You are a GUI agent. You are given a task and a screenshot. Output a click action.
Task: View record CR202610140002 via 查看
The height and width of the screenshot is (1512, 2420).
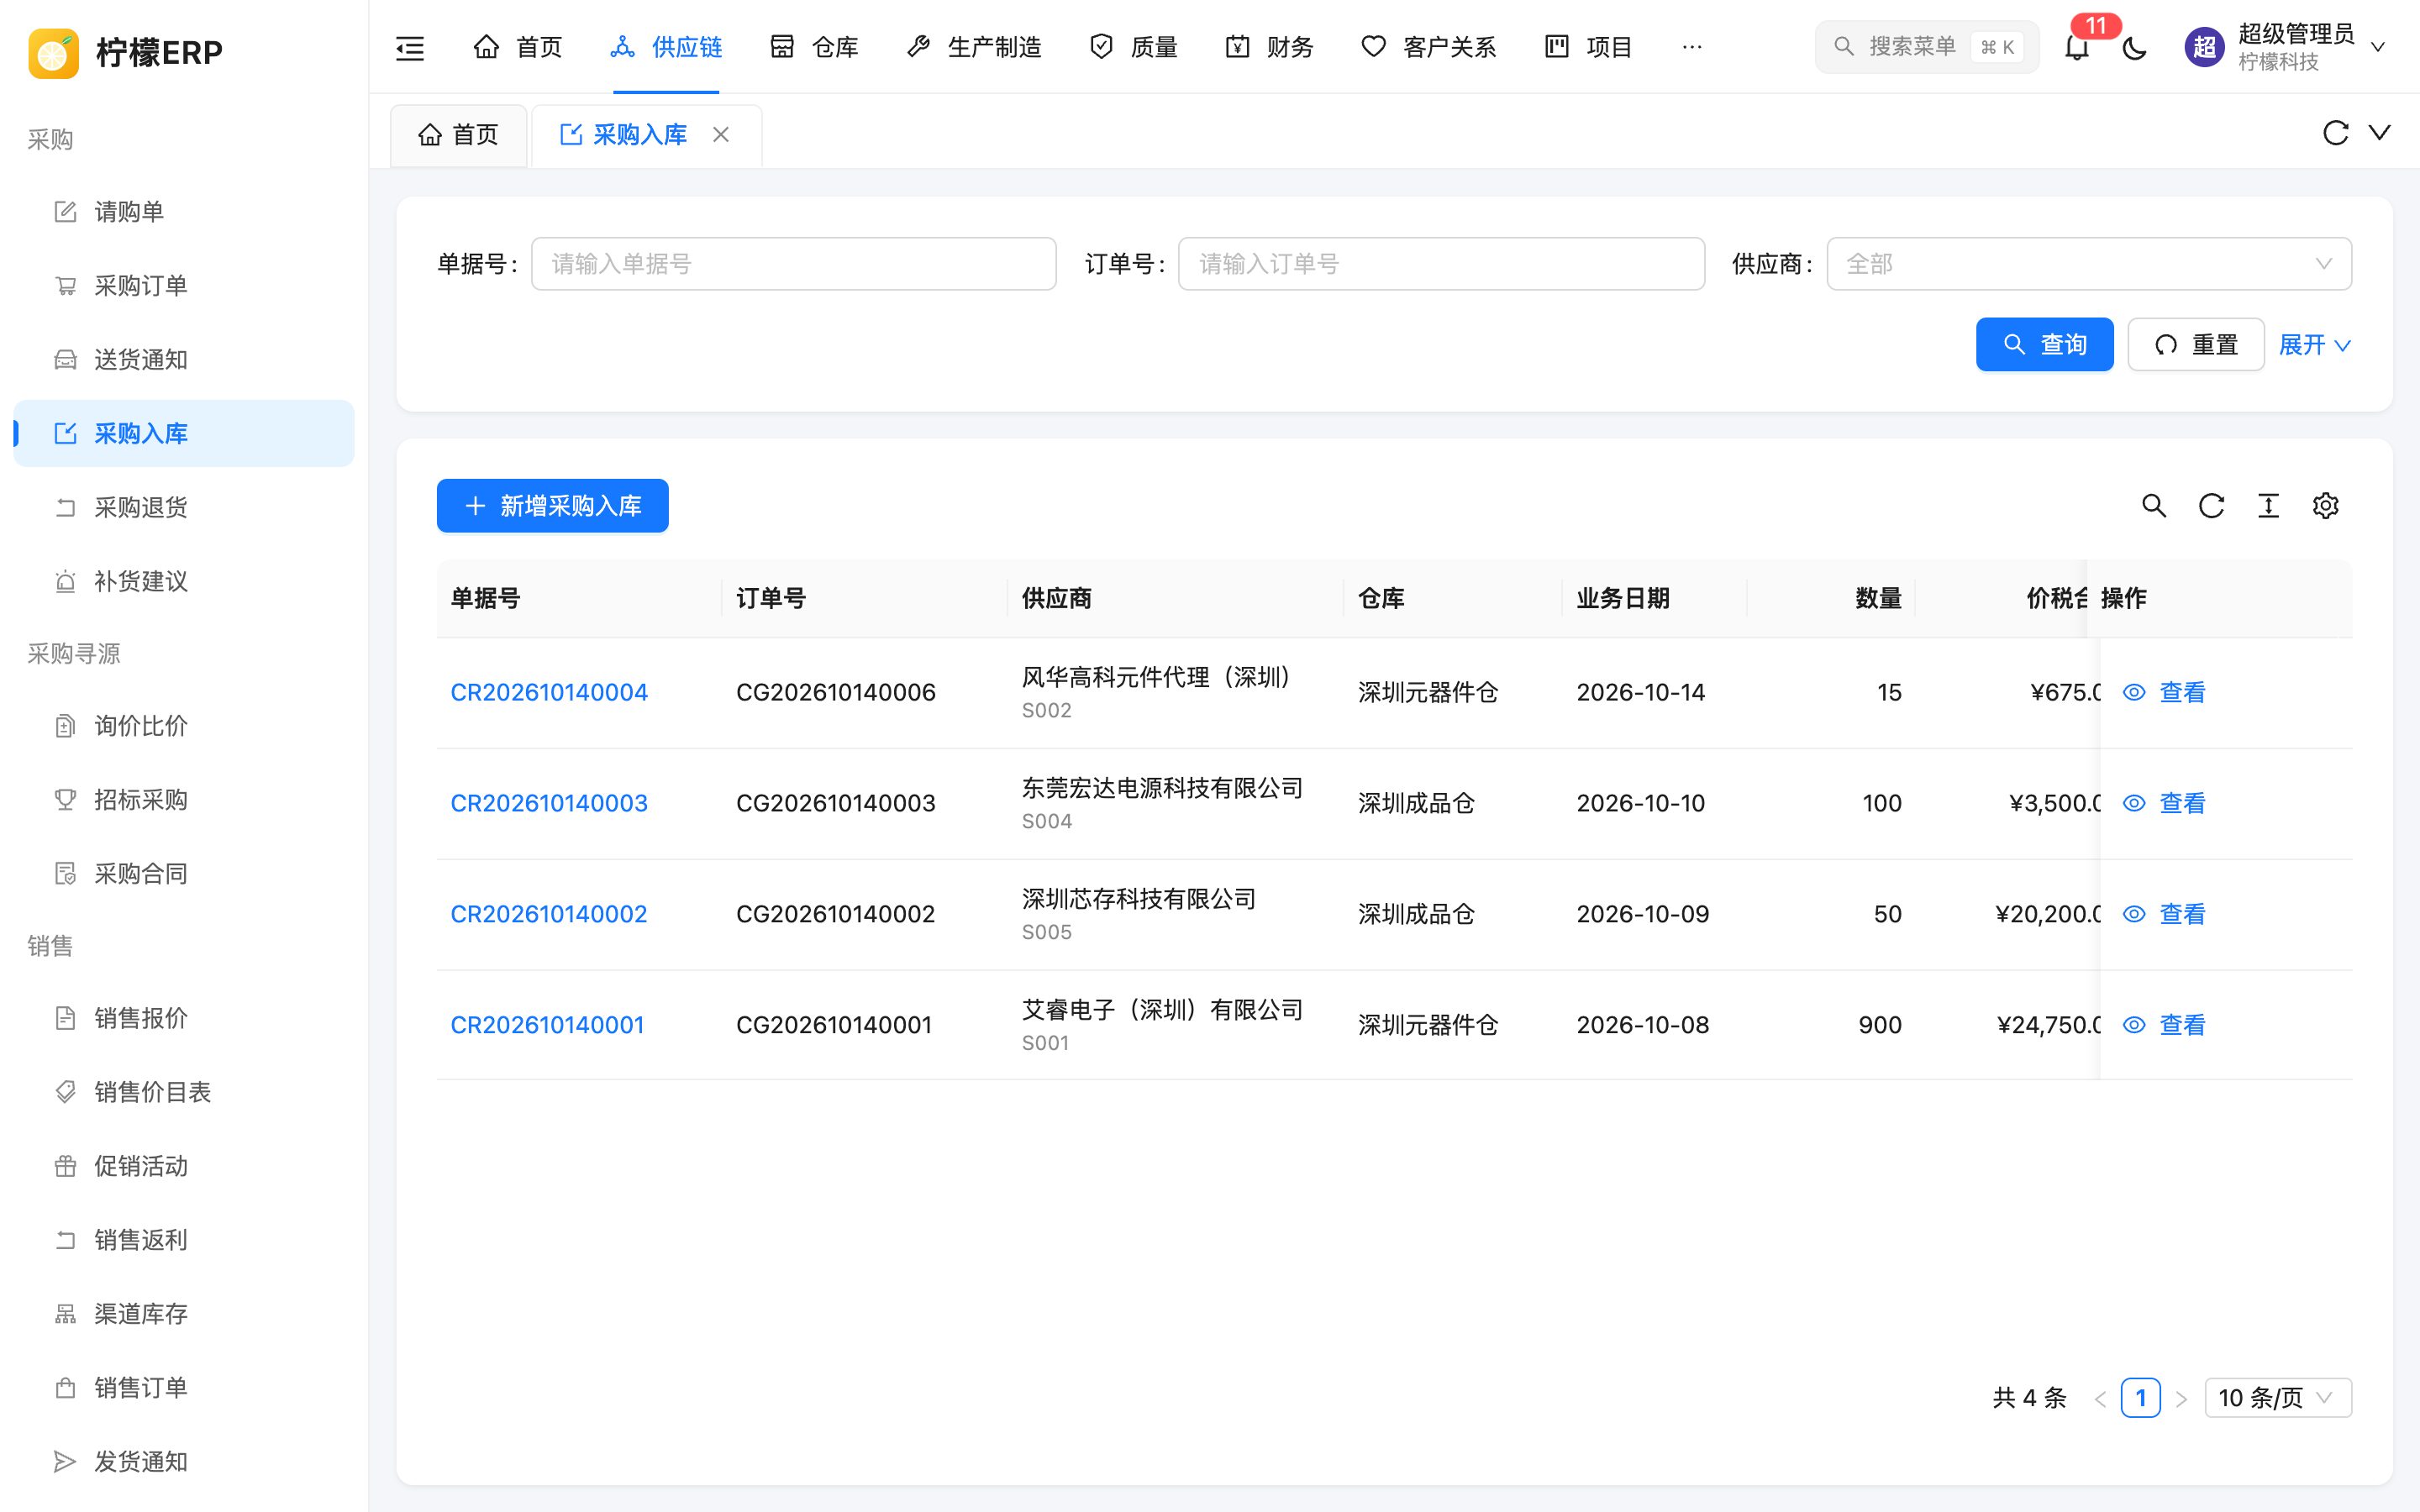point(2164,914)
